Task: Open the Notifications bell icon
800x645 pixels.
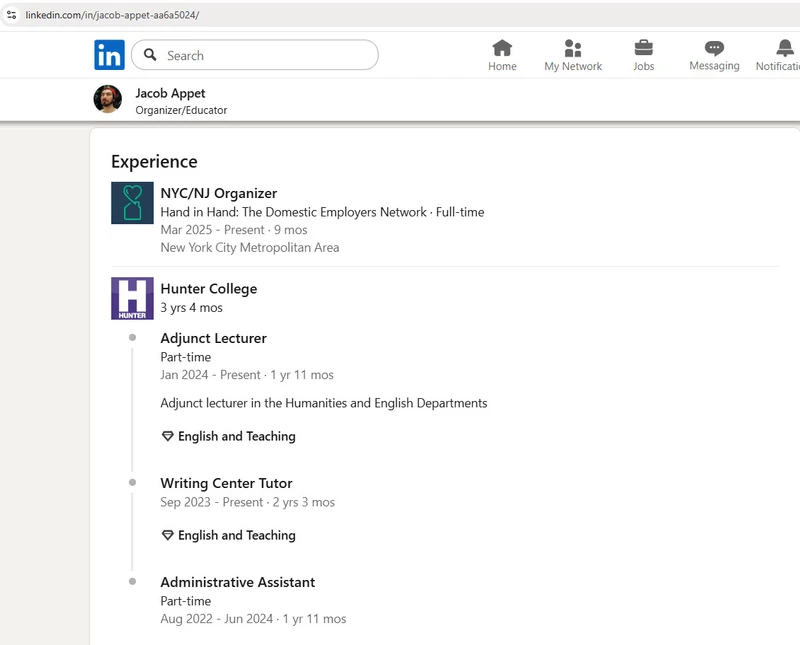Action: [x=785, y=48]
